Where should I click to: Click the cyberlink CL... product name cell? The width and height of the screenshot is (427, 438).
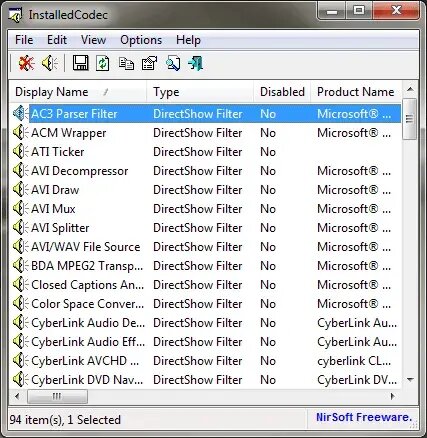pyautogui.click(x=354, y=361)
